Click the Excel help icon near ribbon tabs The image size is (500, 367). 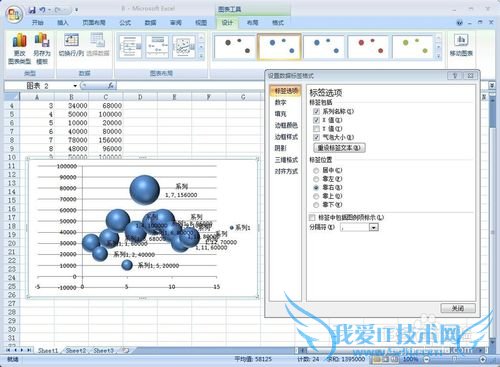click(459, 23)
